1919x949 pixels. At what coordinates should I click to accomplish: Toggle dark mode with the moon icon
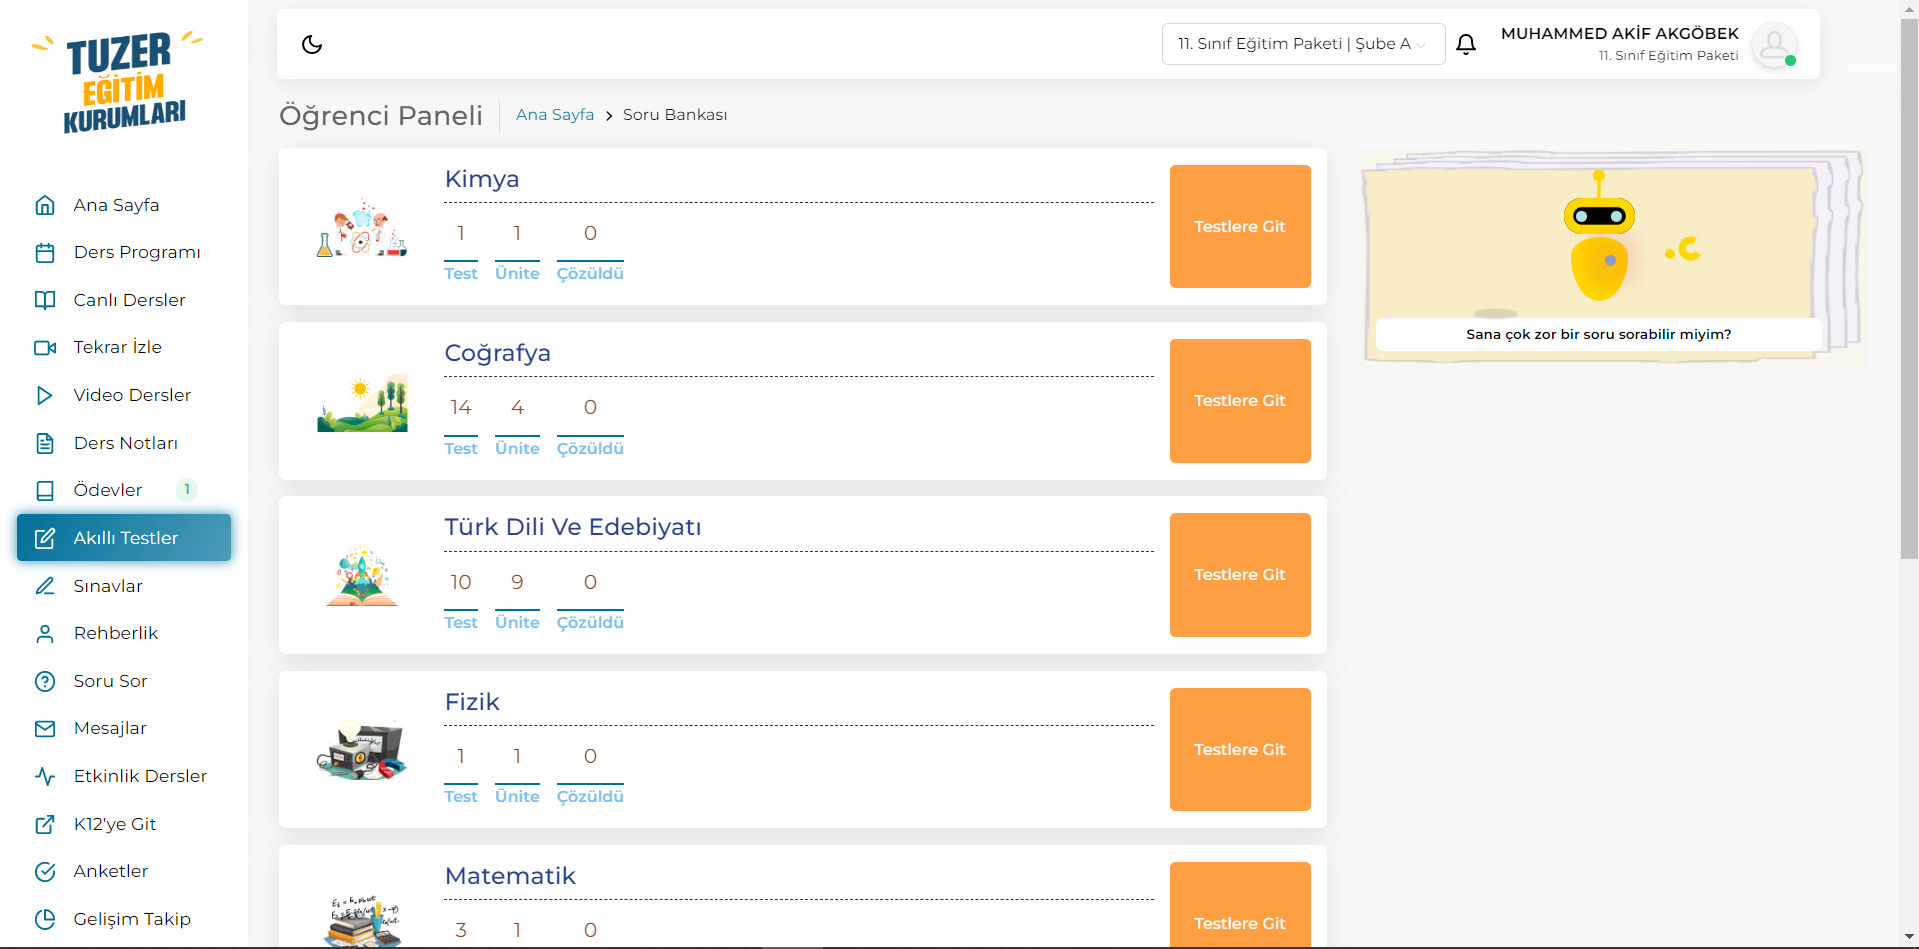312,44
